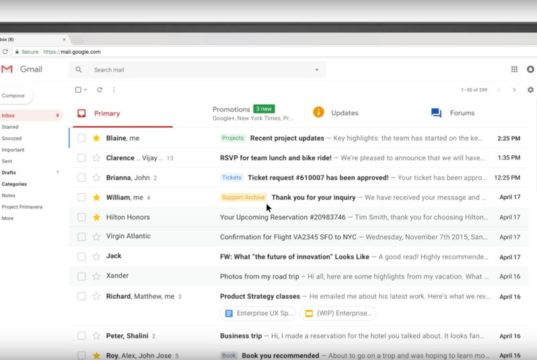Select the Clarence email checkbox
The image size is (537, 360).
pyautogui.click(x=82, y=158)
